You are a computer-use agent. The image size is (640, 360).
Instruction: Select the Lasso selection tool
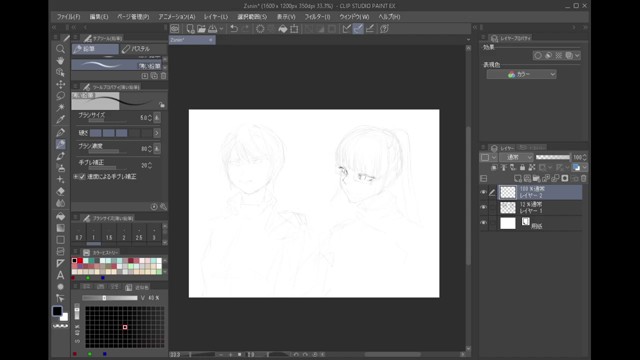coord(60,96)
